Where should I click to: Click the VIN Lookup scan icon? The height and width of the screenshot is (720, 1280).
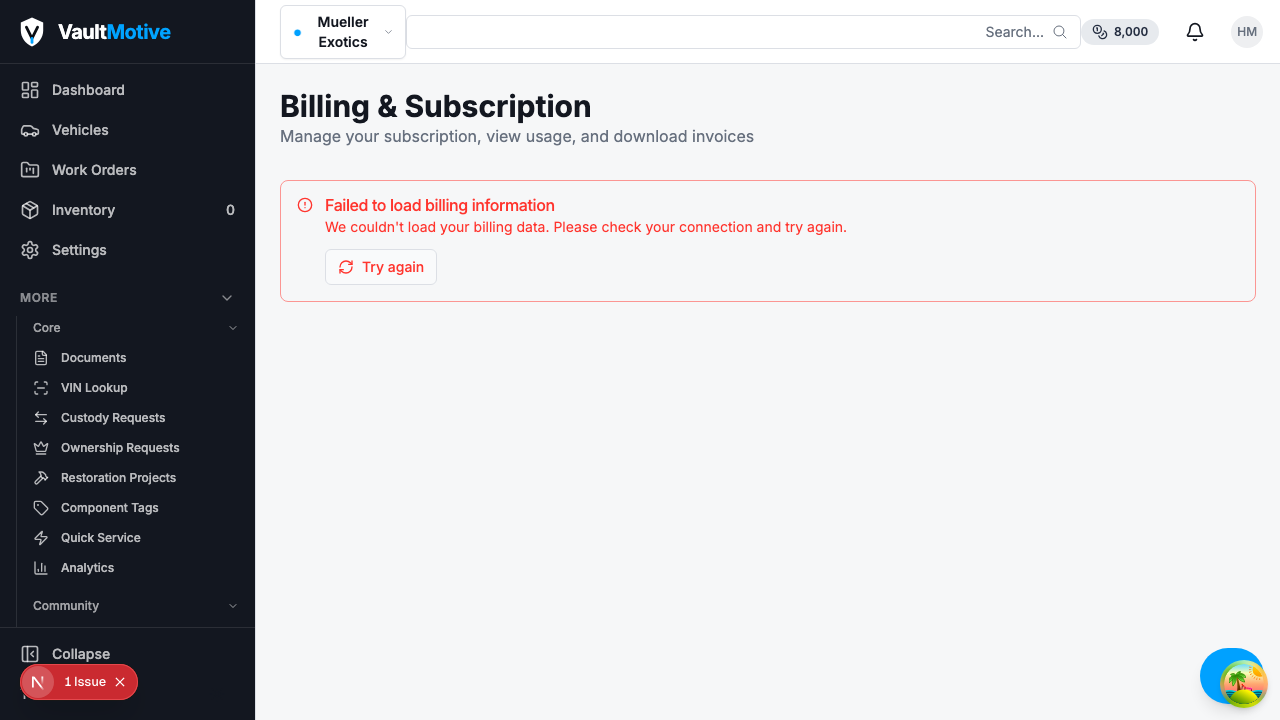[x=41, y=388]
